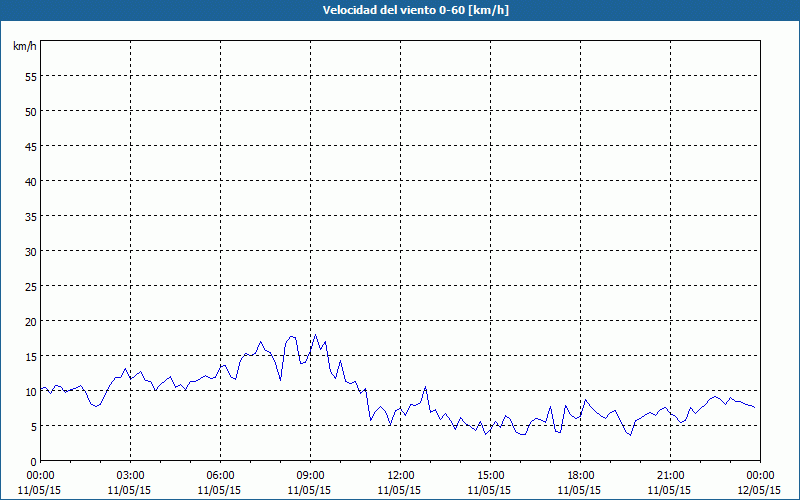Viewport: 800px width, 500px height.
Task: Select the "09:00" time label
Action: (310, 476)
